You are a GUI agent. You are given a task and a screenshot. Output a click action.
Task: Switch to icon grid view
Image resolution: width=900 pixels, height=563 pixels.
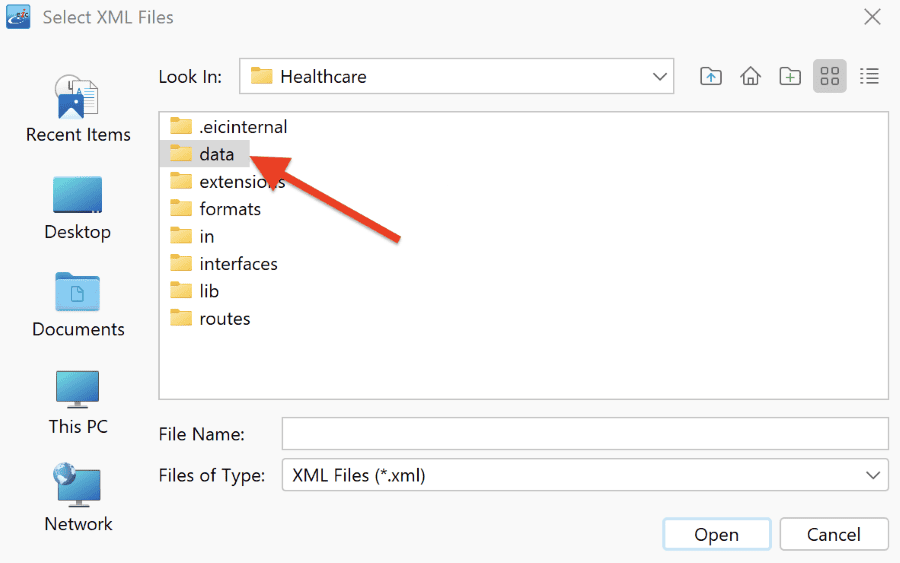click(829, 76)
